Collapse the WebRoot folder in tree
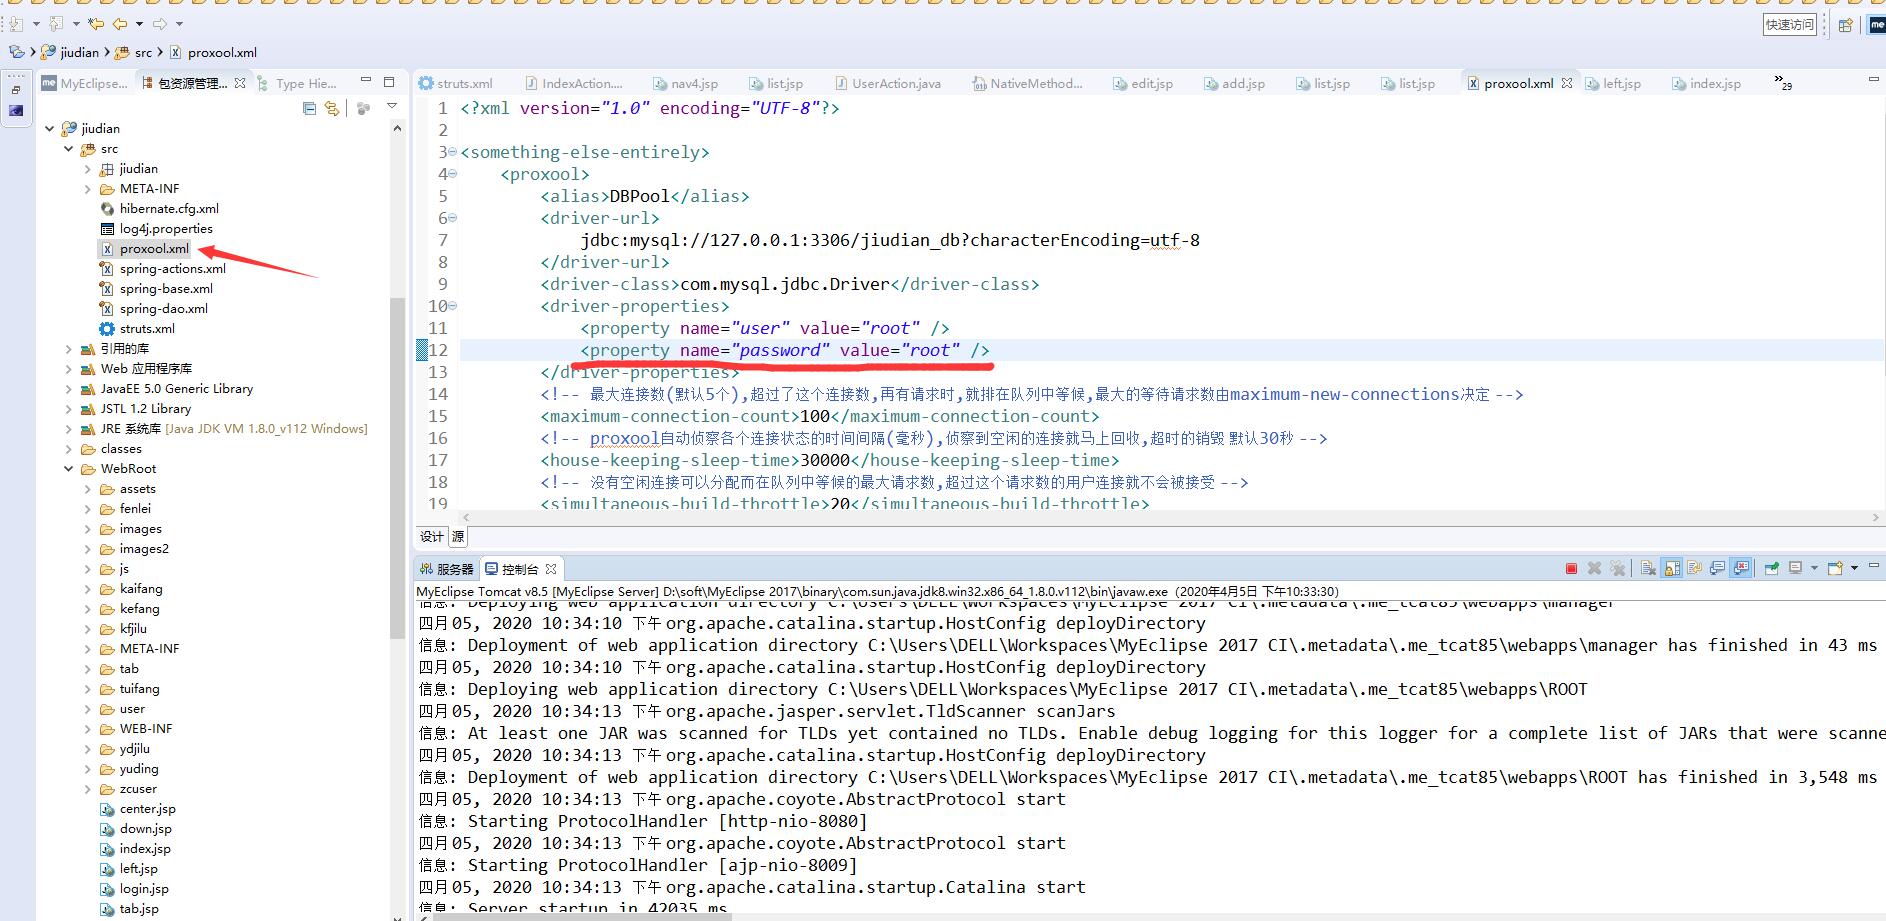 coord(68,469)
